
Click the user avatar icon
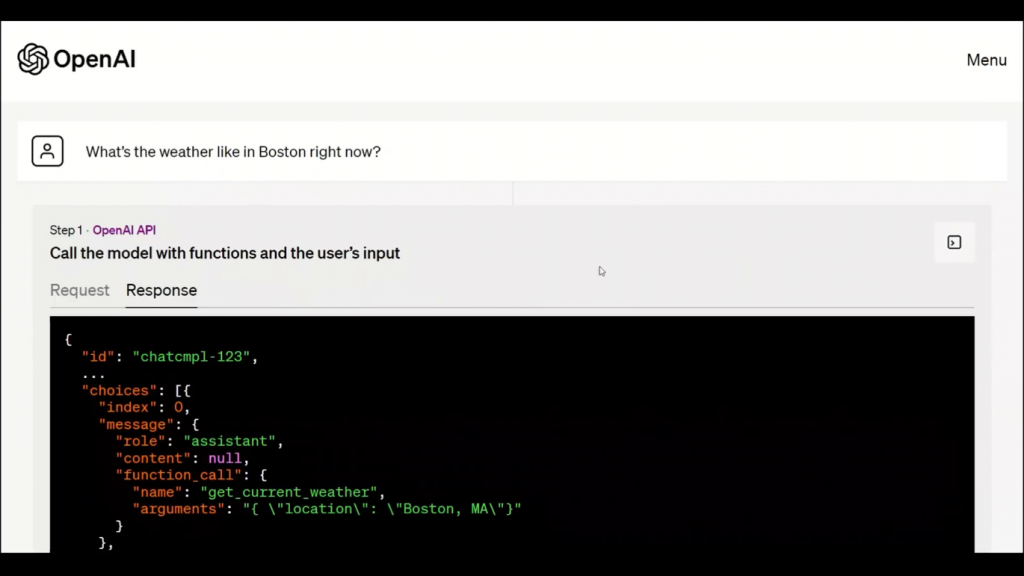(x=48, y=151)
